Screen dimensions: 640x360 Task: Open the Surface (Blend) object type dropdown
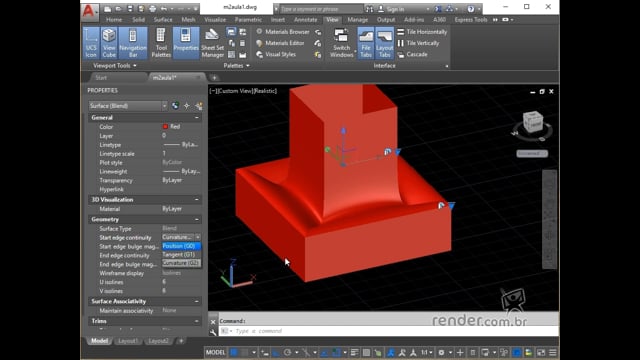coord(128,106)
